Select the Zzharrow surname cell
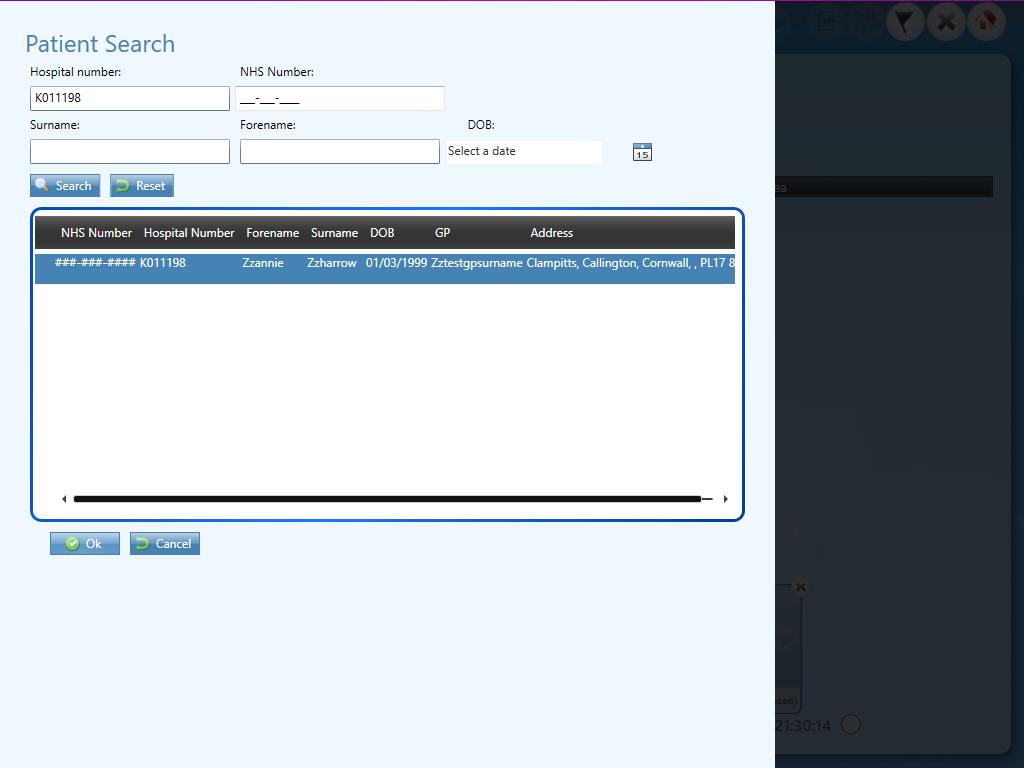The width and height of the screenshot is (1024, 768). tap(332, 263)
